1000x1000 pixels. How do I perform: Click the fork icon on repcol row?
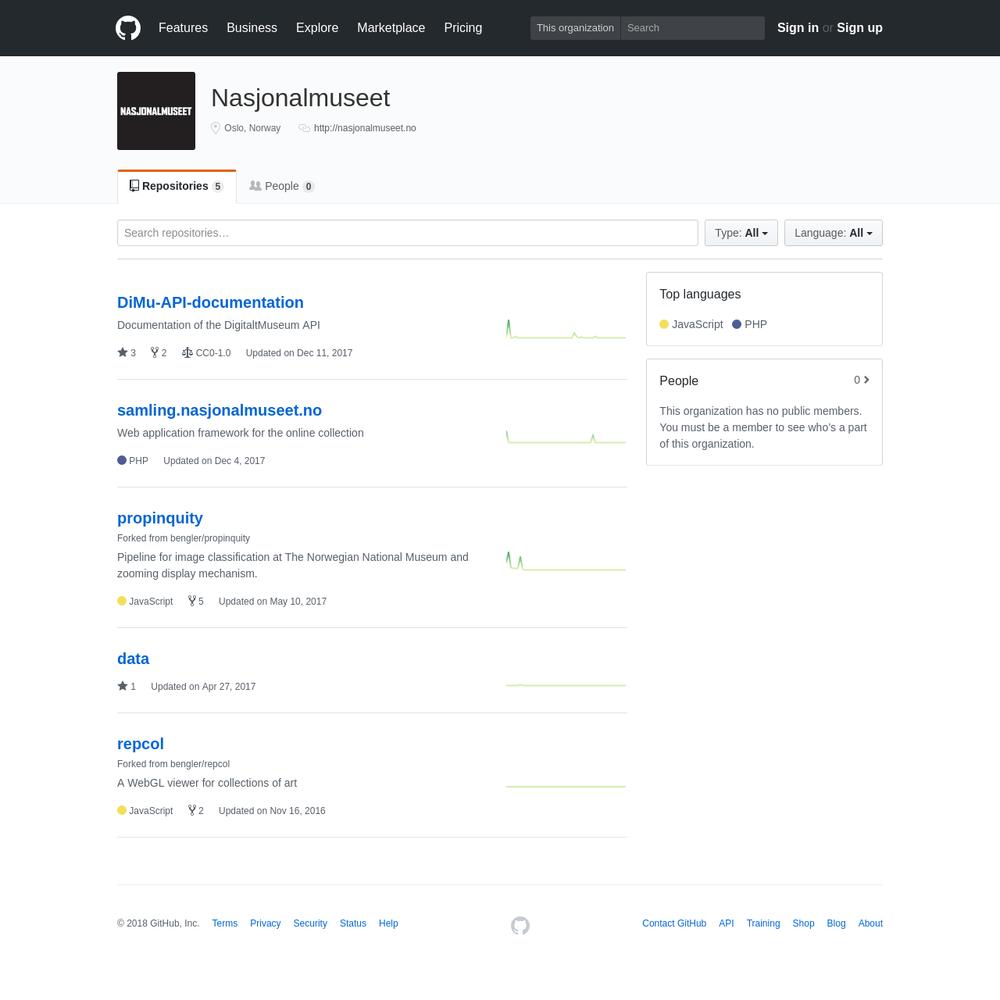coord(191,810)
